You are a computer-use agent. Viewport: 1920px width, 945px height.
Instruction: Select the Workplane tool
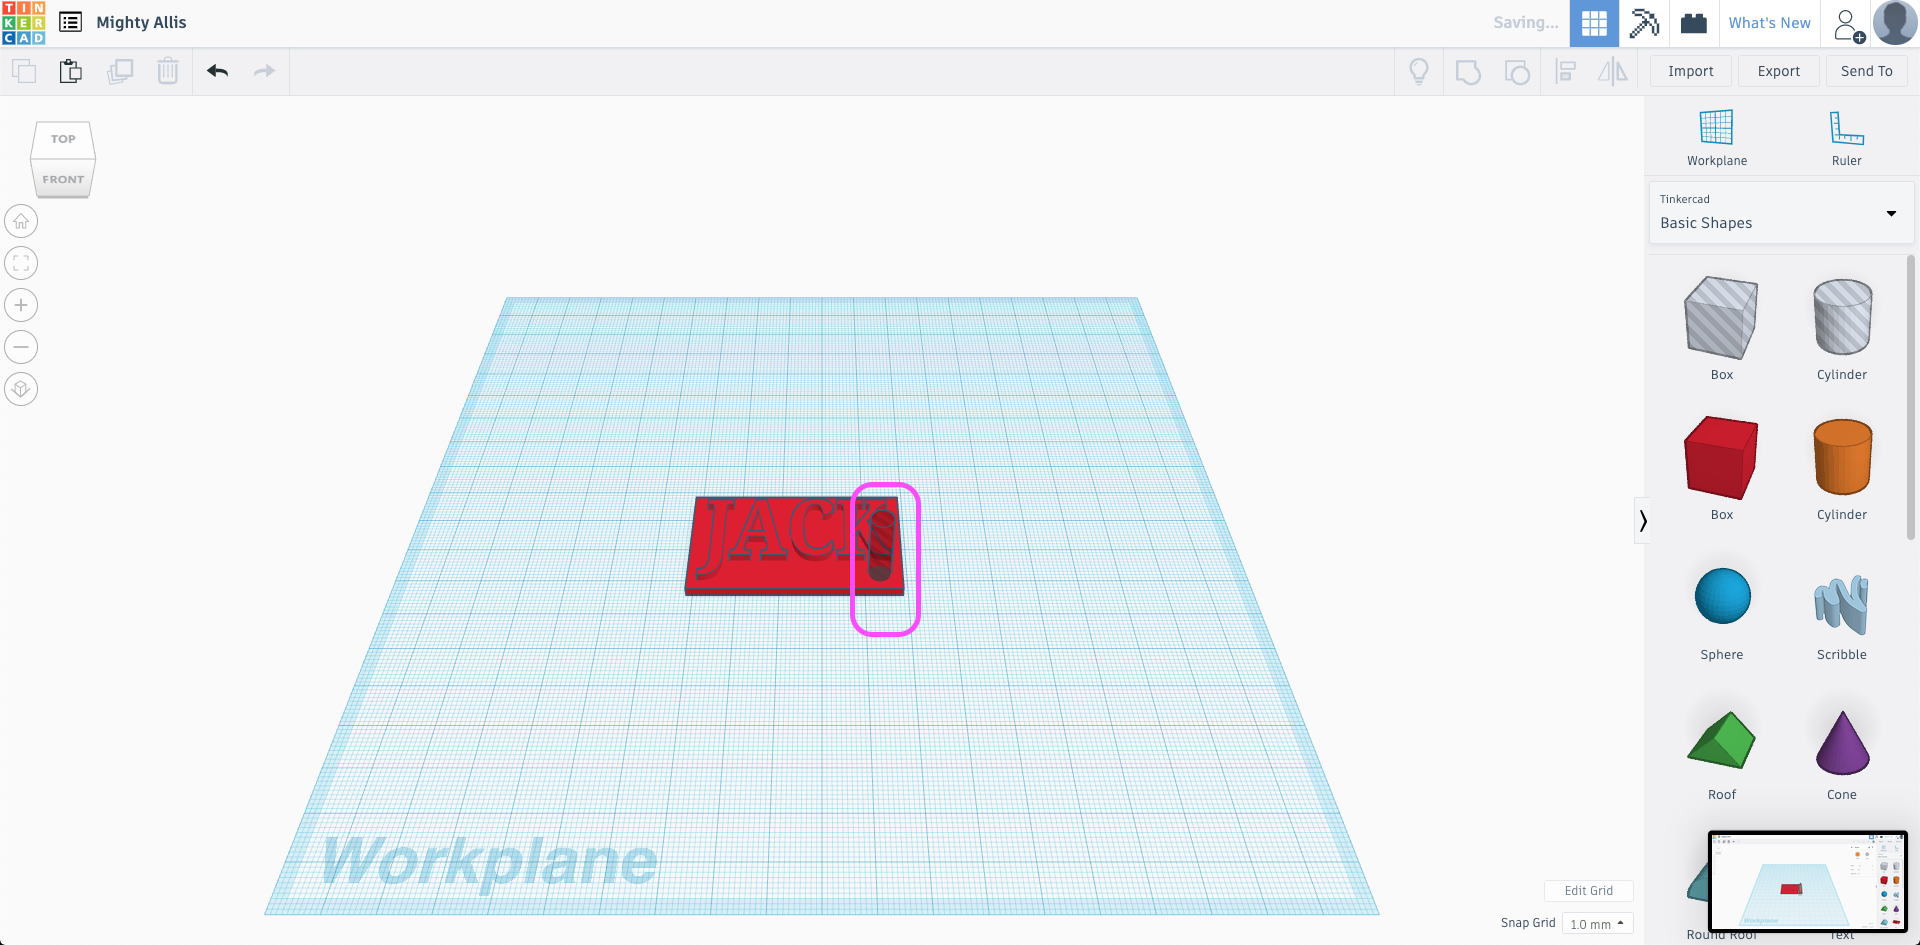pyautogui.click(x=1716, y=137)
